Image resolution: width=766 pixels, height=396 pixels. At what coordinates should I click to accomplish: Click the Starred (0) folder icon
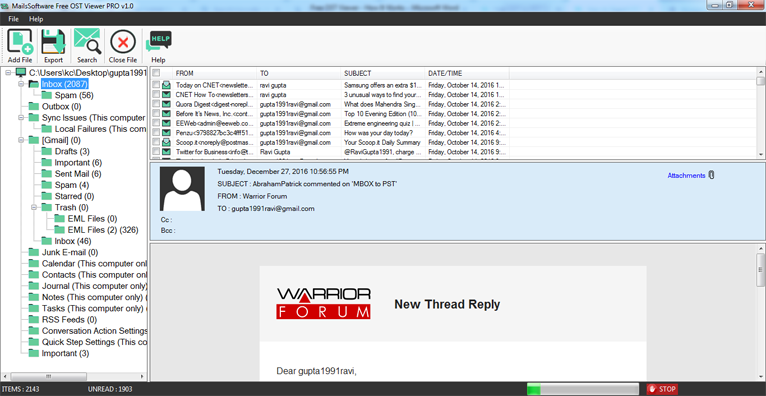47,196
